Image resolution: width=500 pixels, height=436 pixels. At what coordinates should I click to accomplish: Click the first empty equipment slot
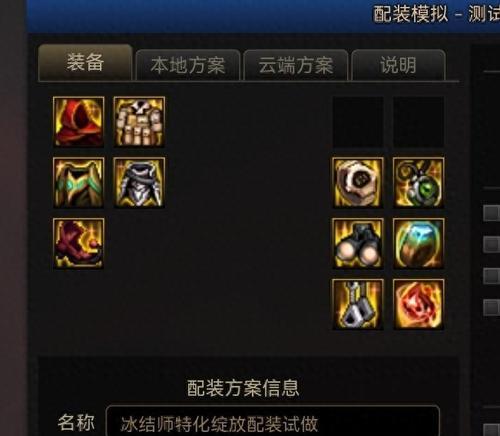358,122
